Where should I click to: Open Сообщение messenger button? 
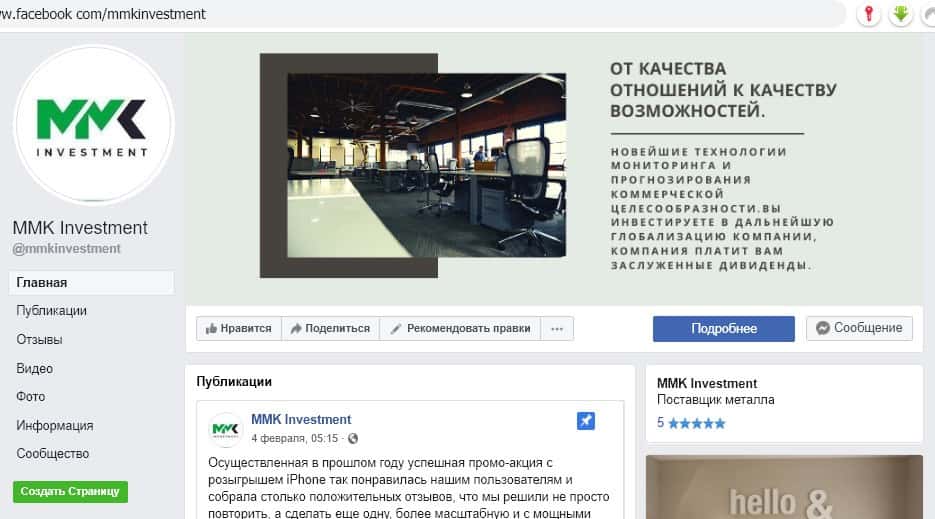[x=859, y=328]
